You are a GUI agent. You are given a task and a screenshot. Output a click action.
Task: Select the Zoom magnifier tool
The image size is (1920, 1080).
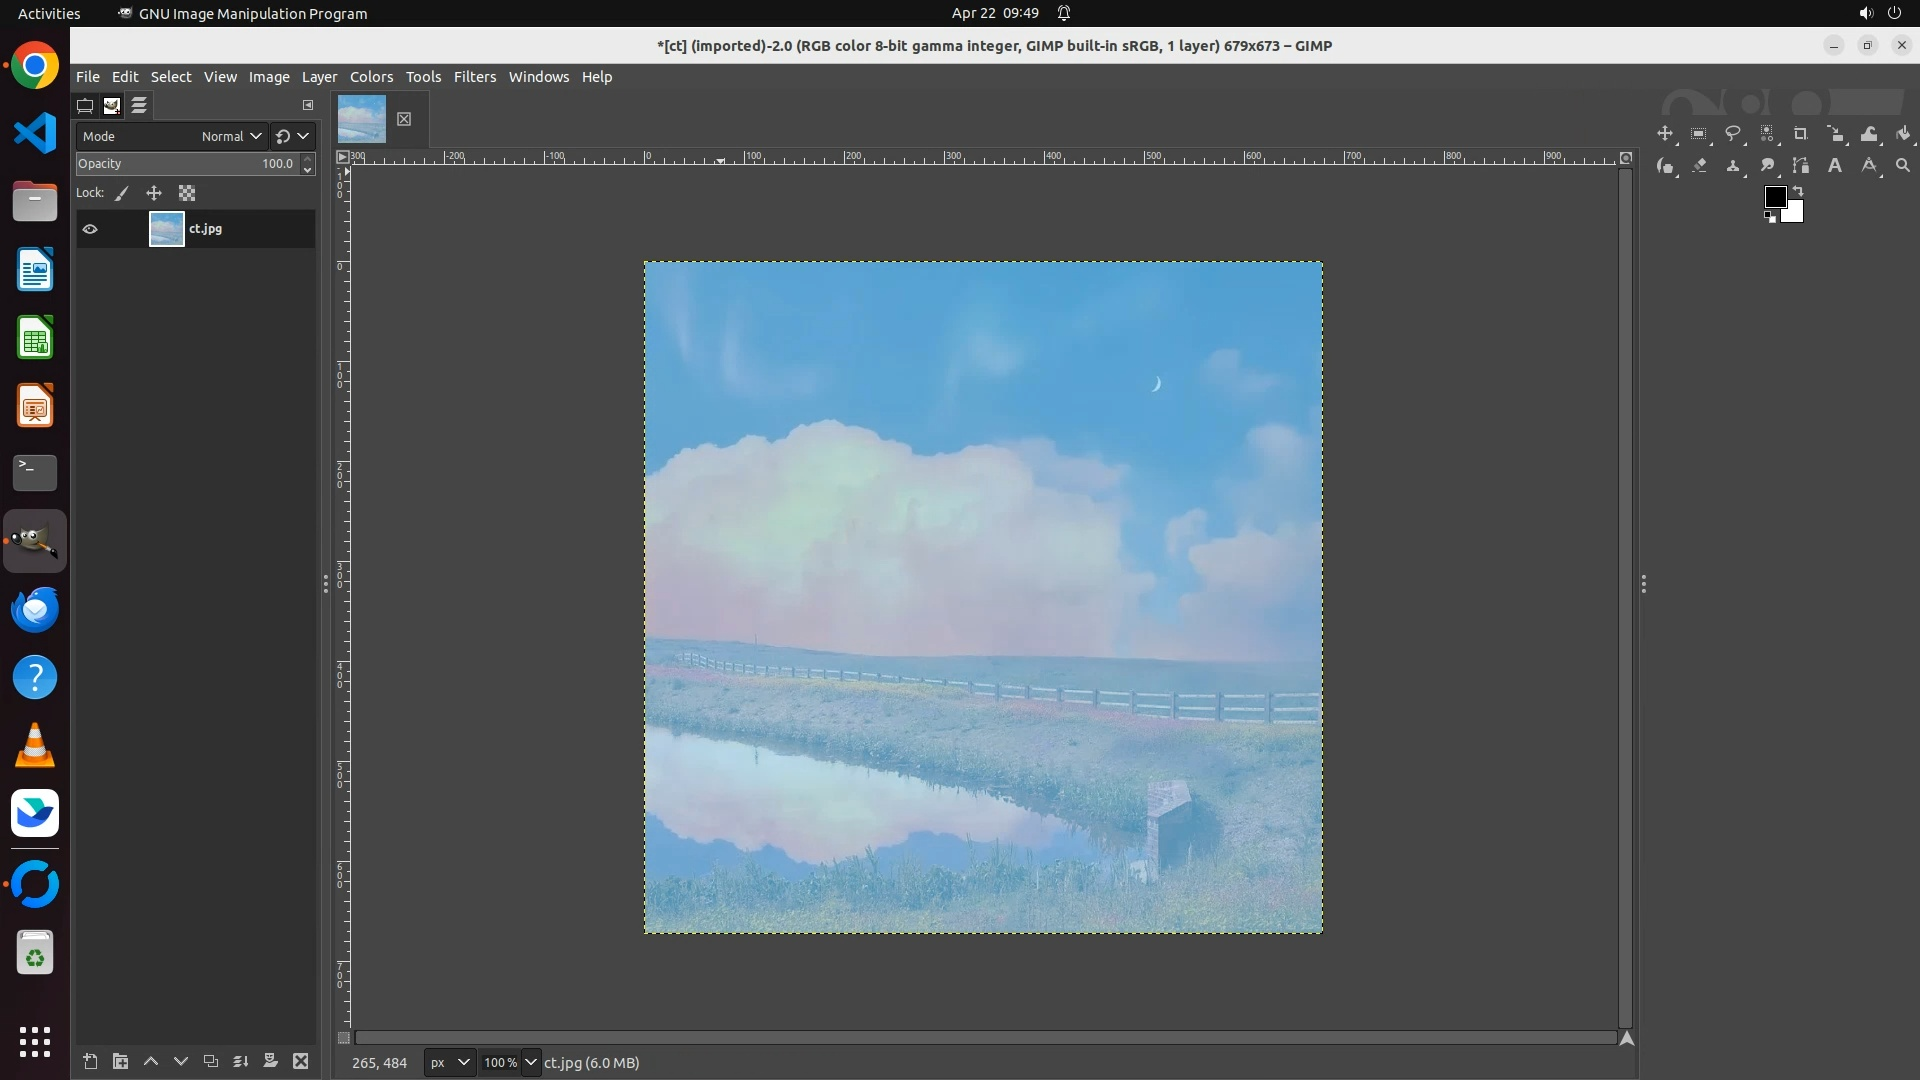(1903, 166)
